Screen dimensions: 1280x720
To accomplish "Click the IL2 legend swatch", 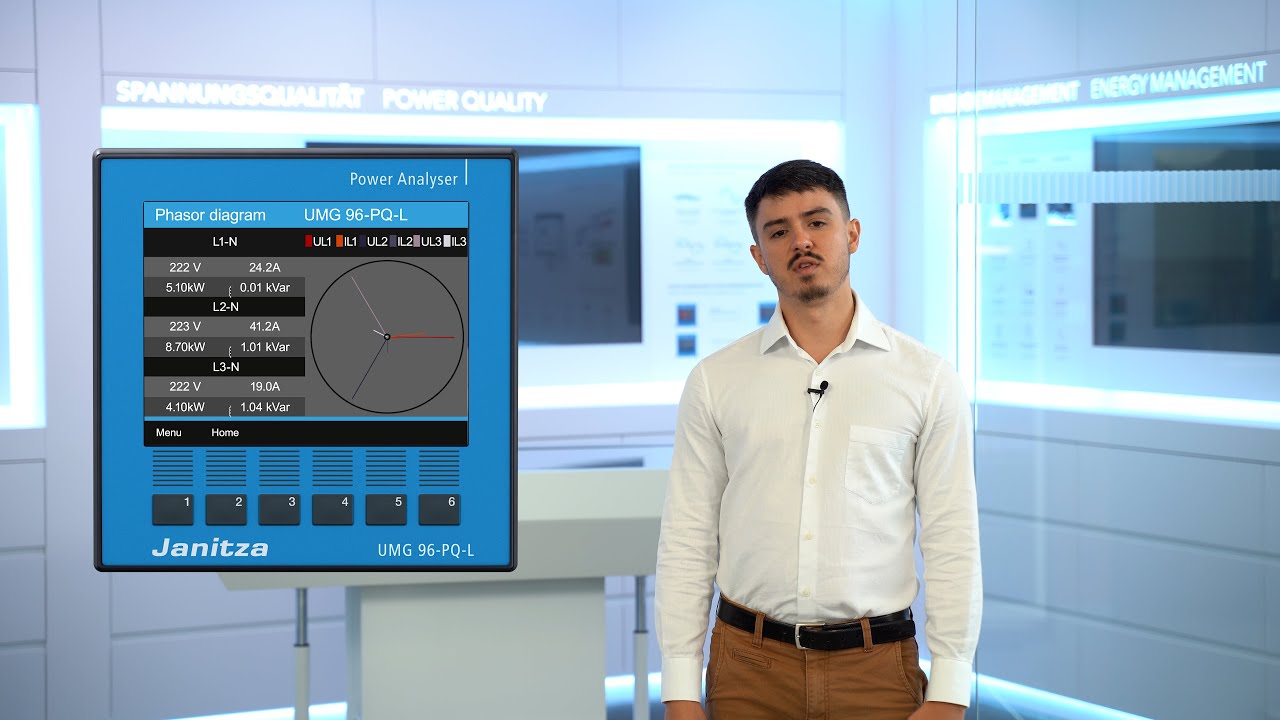I will tap(394, 241).
